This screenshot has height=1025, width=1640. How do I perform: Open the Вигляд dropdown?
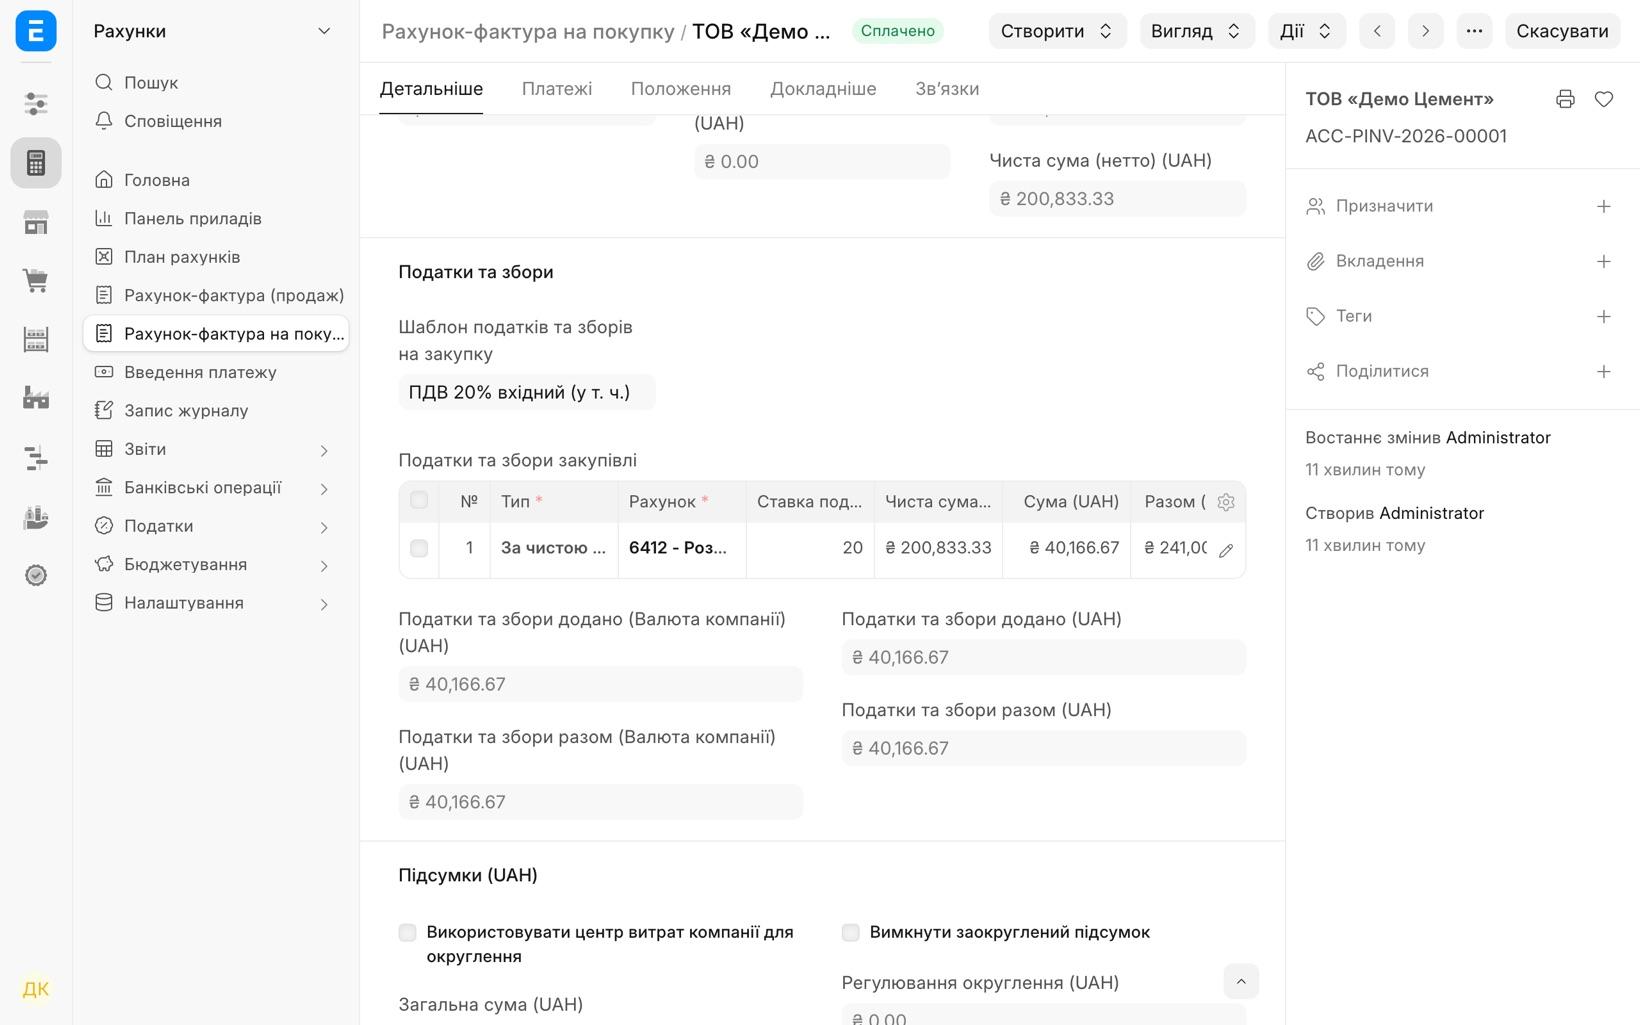1196,31
